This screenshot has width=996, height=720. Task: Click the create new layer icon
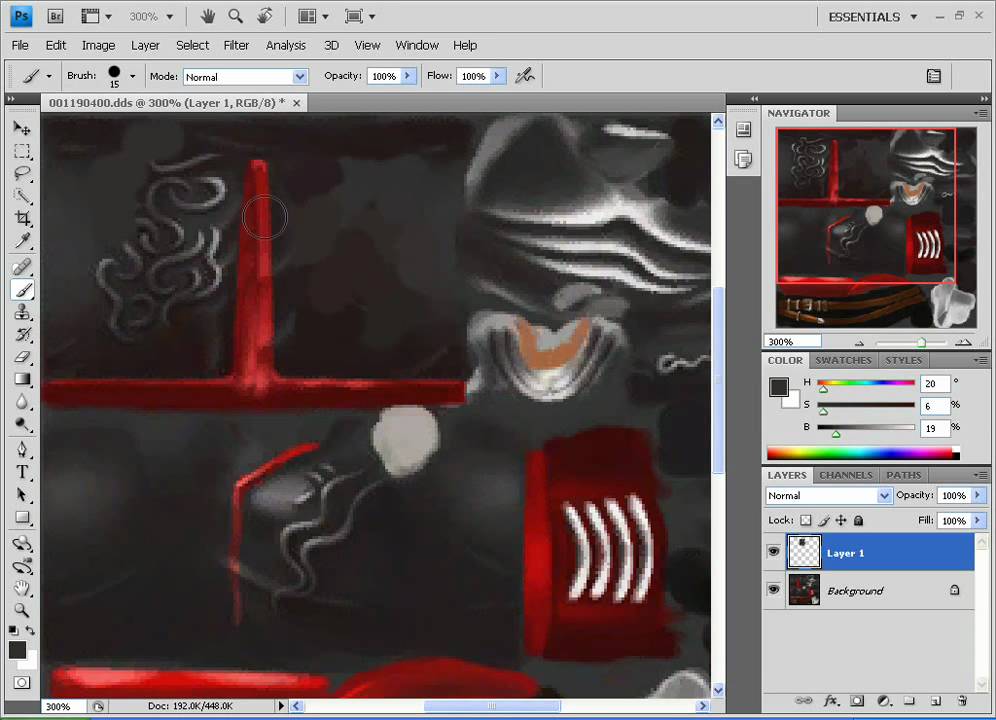pyautogui.click(x=935, y=701)
